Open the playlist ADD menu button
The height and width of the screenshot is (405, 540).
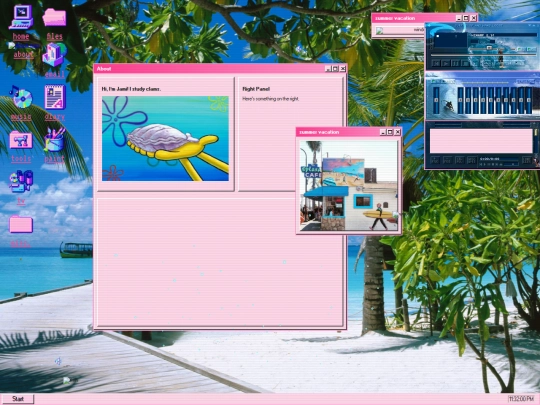click(x=435, y=160)
